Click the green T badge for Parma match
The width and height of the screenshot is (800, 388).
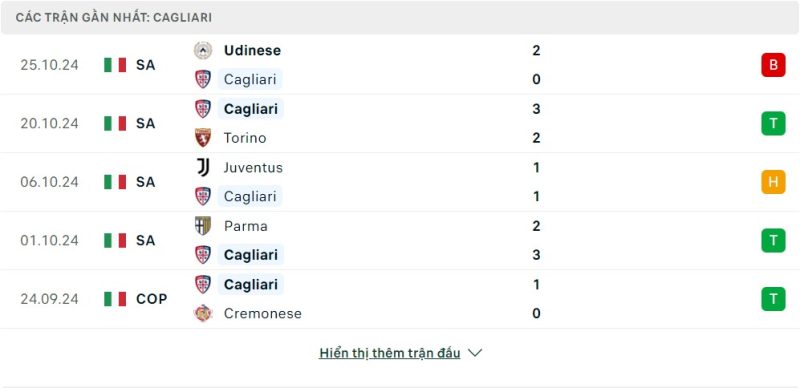[773, 240]
